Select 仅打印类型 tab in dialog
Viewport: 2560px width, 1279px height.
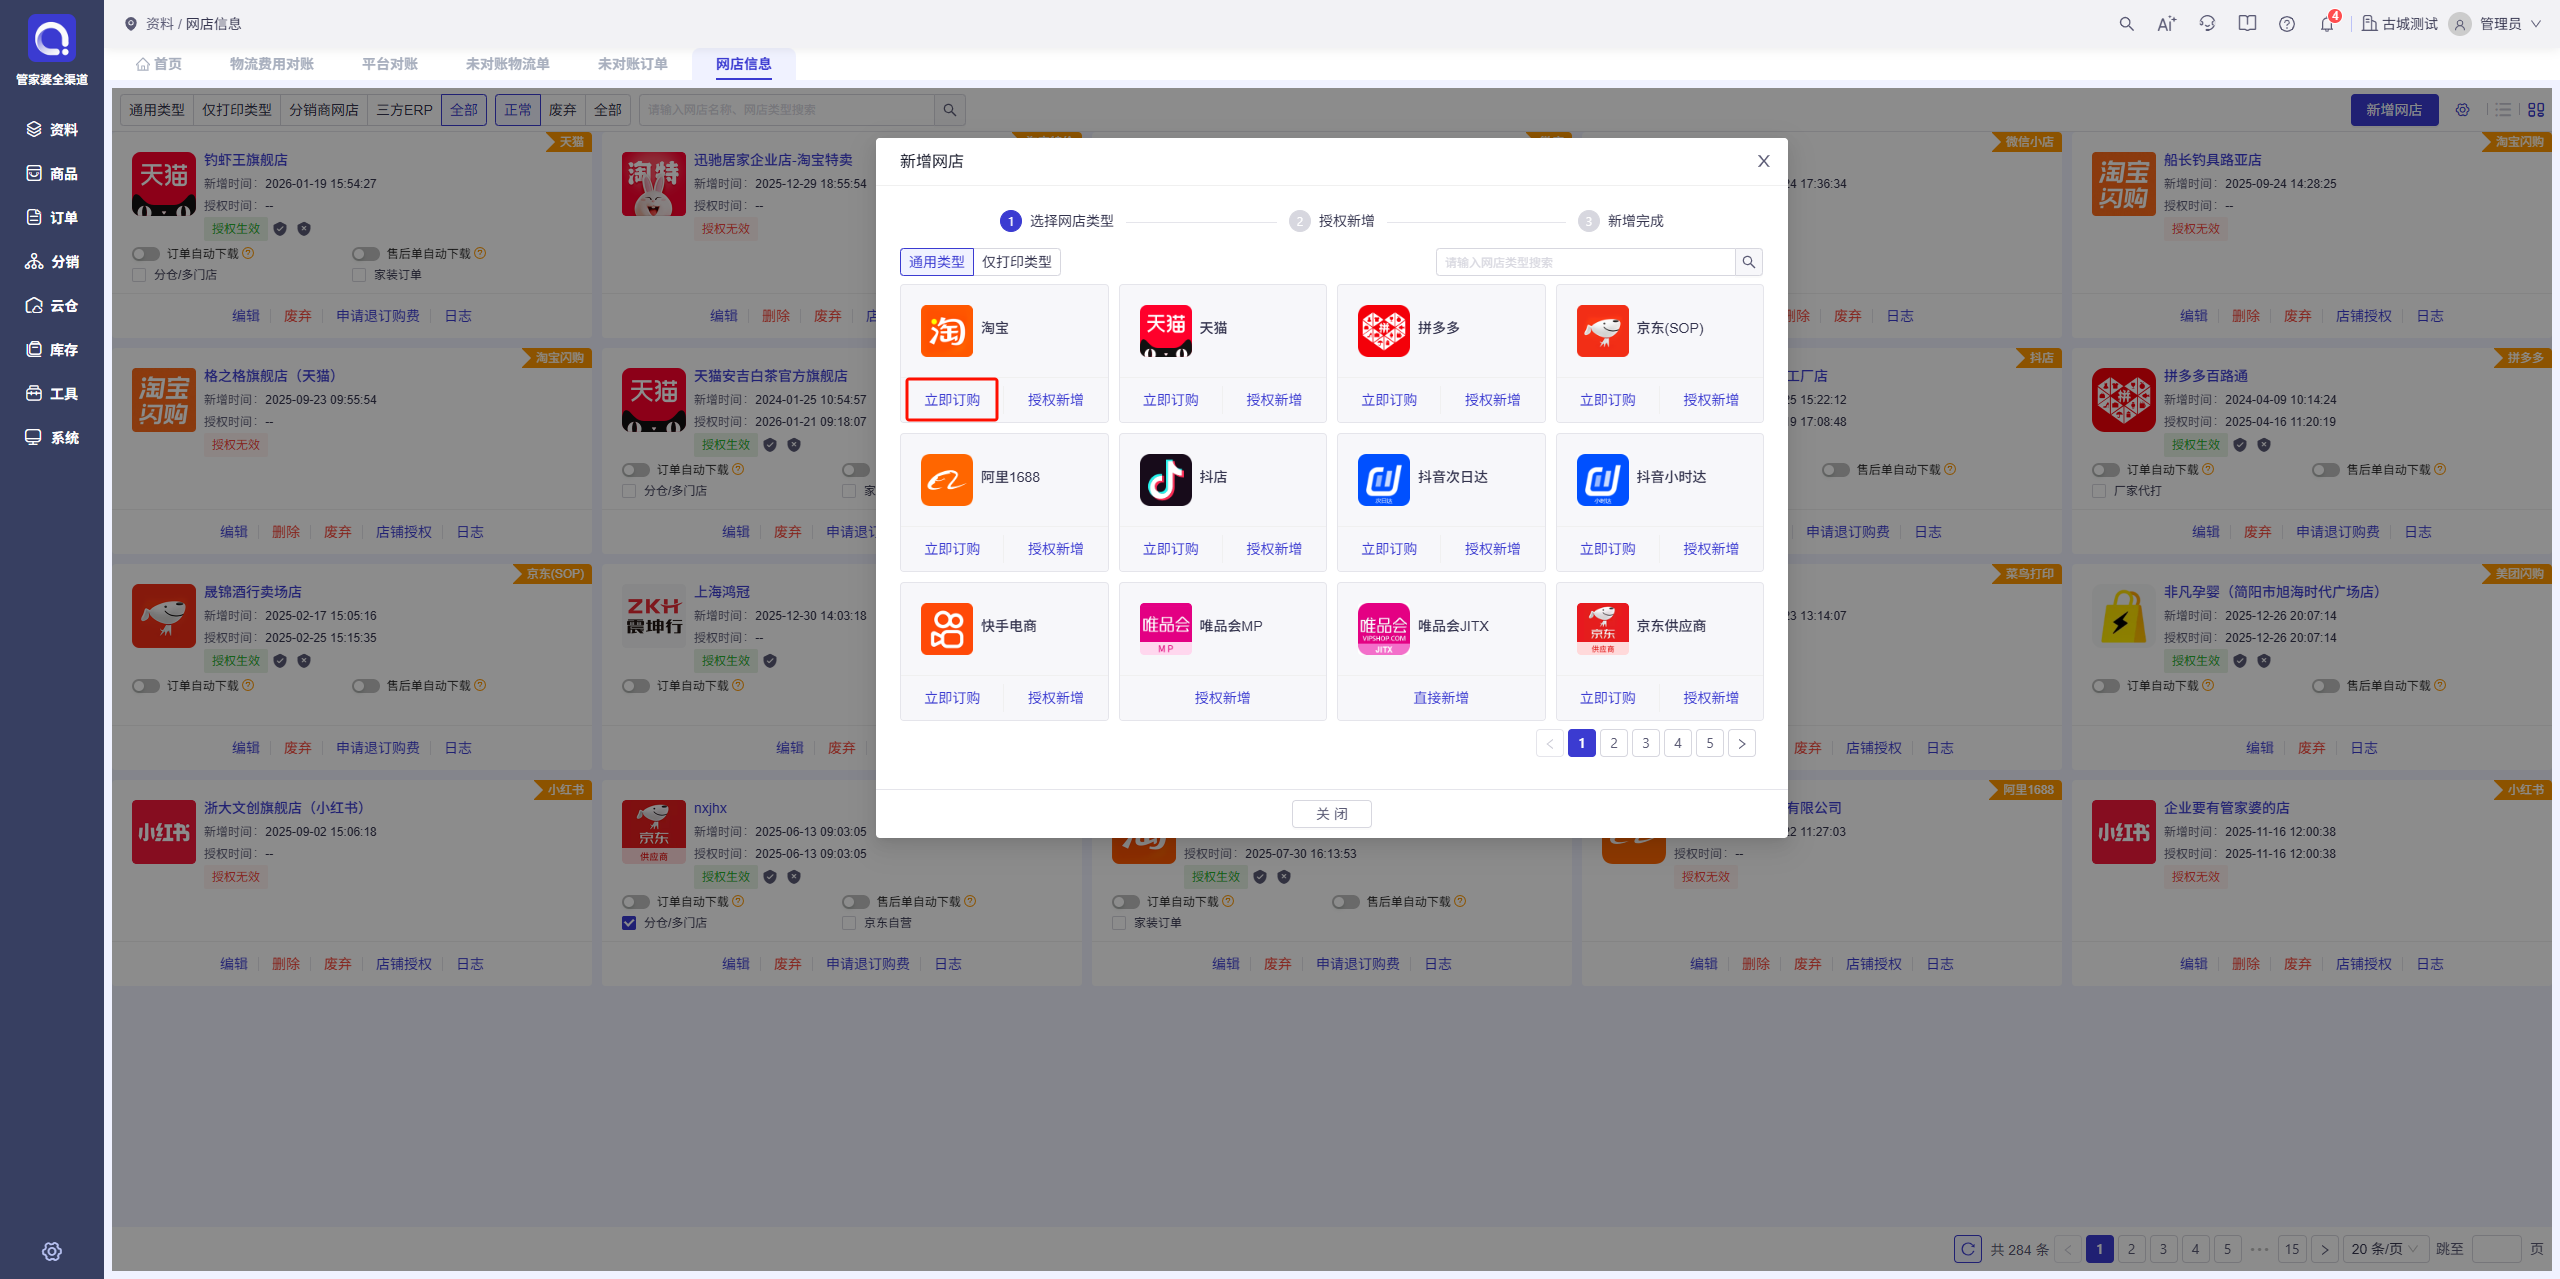pyautogui.click(x=1017, y=262)
